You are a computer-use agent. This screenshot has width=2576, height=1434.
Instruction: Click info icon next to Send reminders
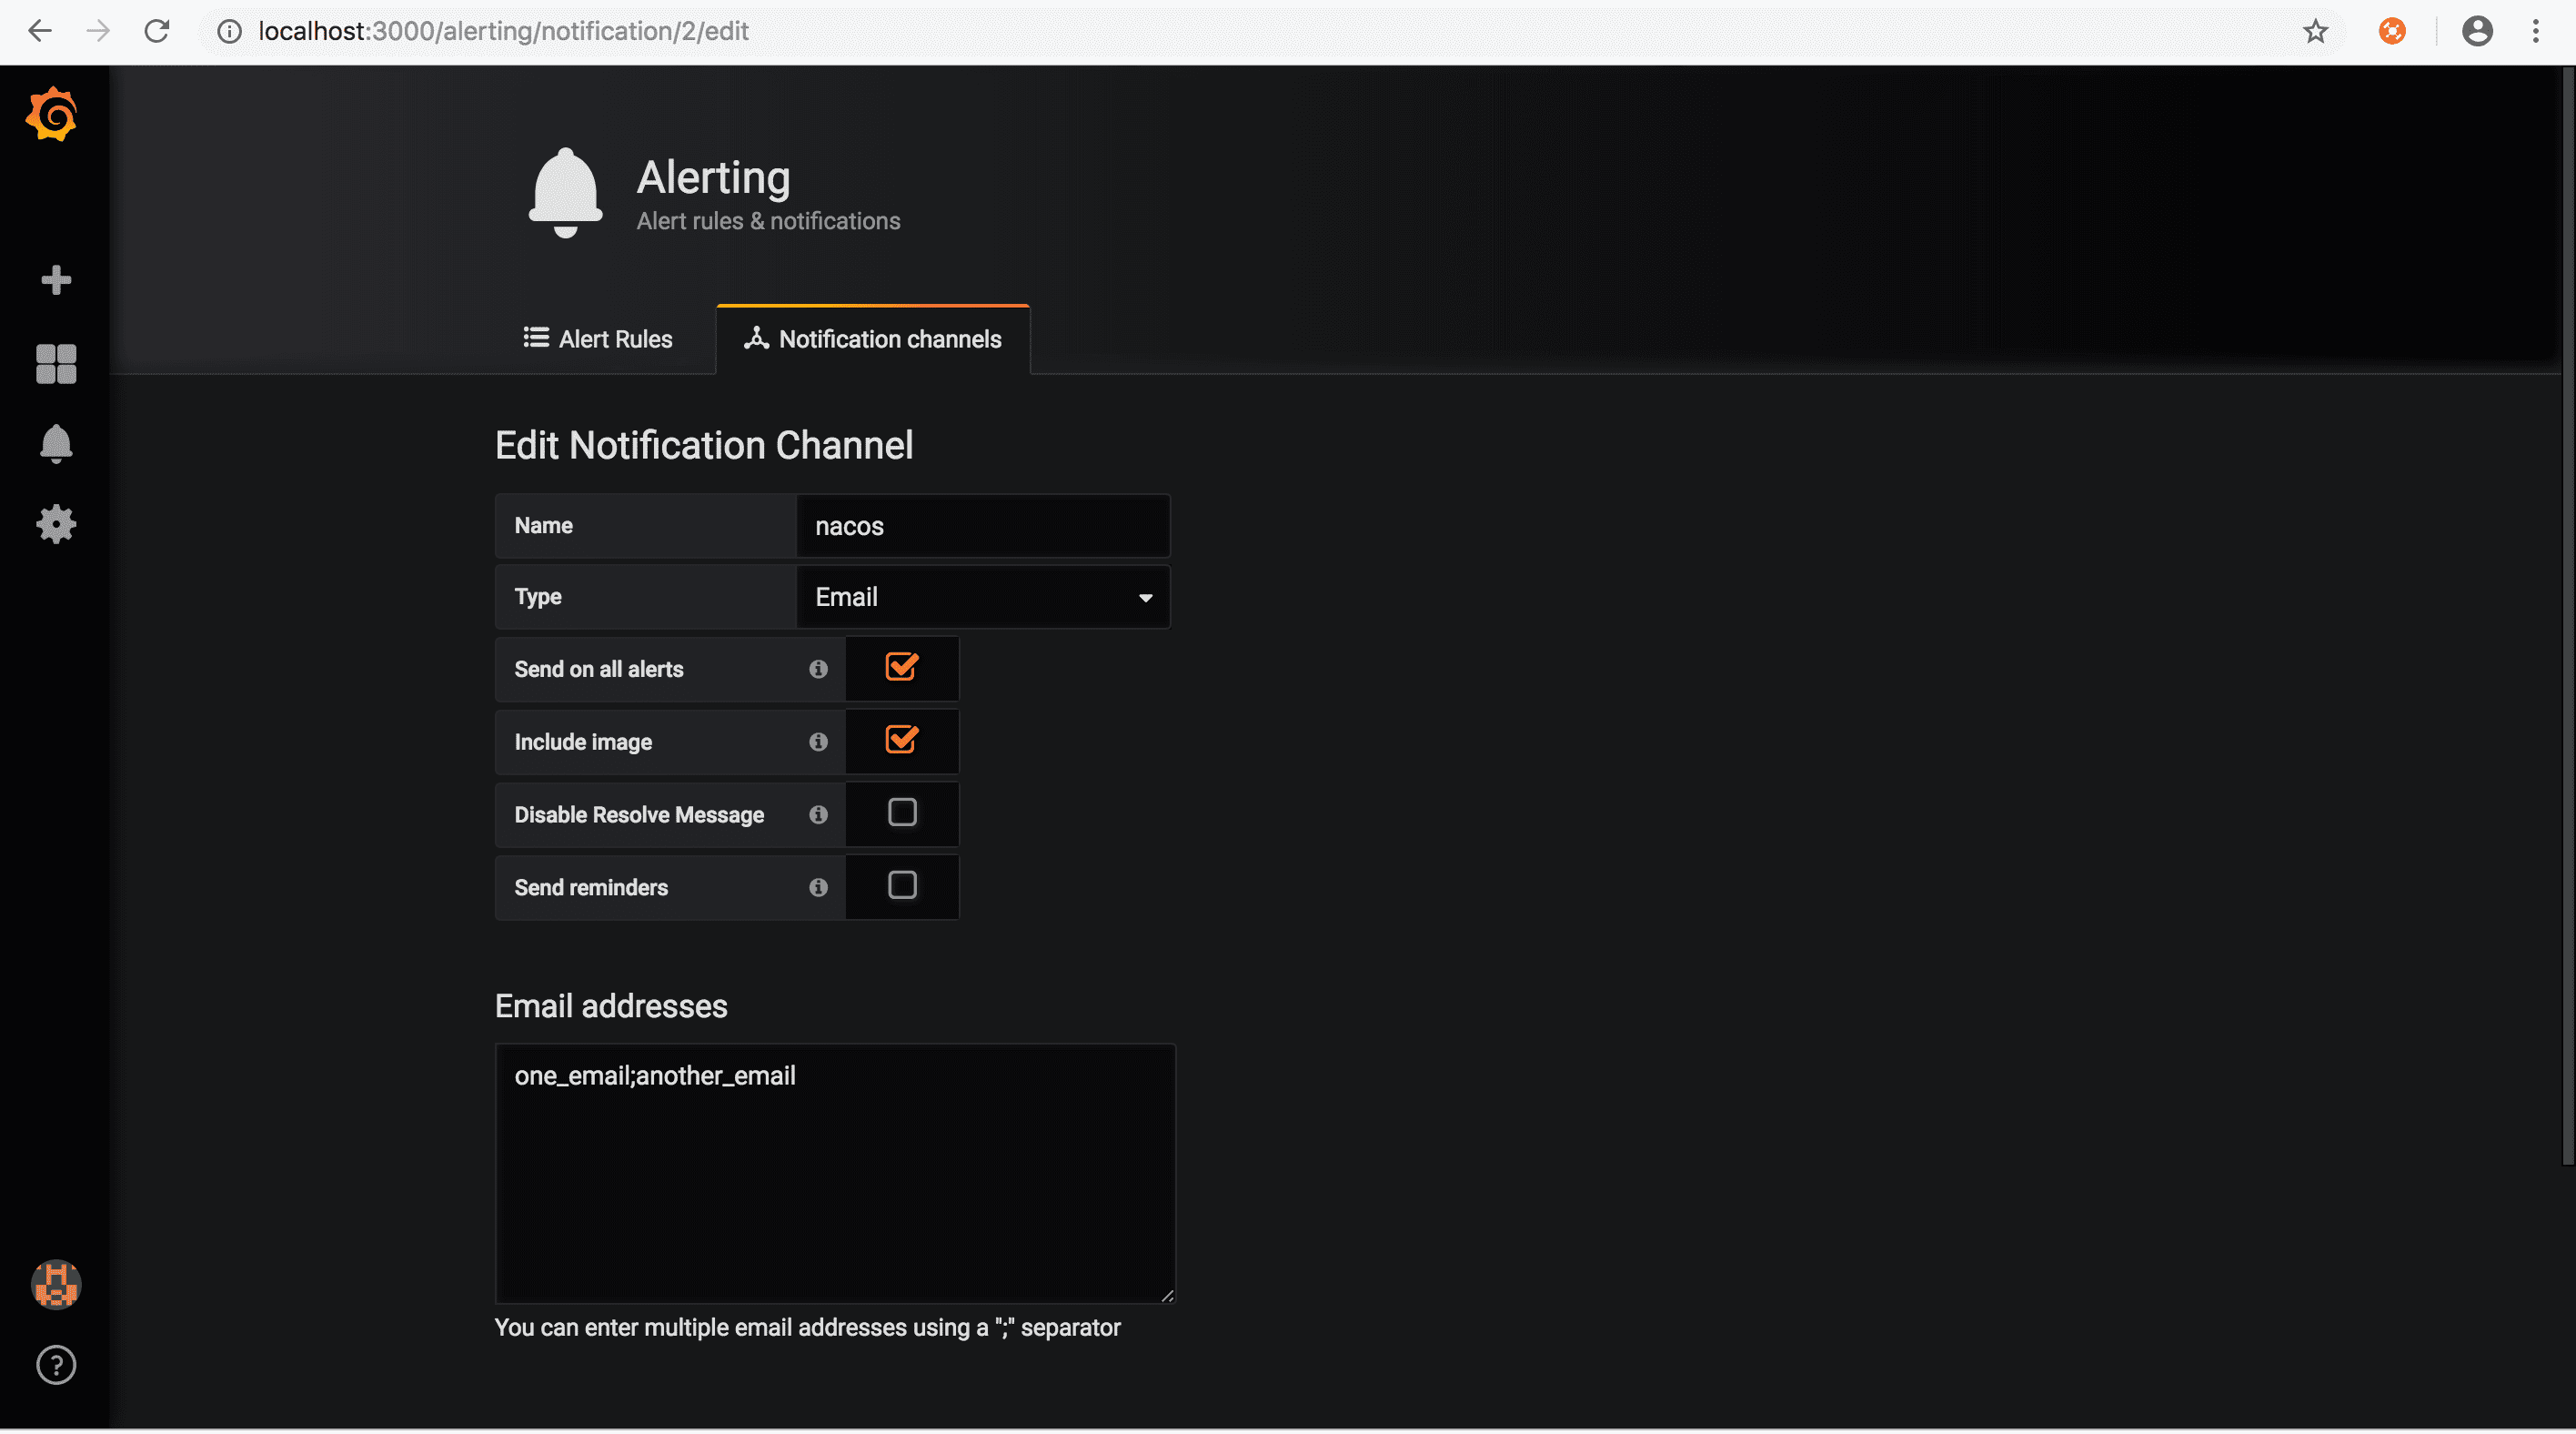tap(818, 887)
